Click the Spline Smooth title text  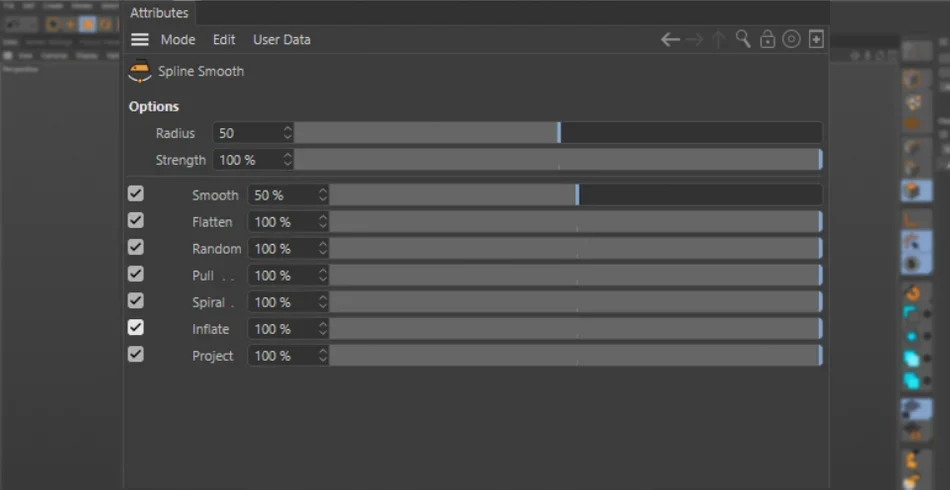coord(201,71)
